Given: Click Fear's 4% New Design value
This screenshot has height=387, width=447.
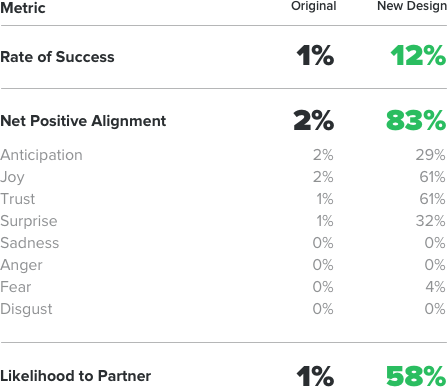Looking at the screenshot, I should pos(435,287).
